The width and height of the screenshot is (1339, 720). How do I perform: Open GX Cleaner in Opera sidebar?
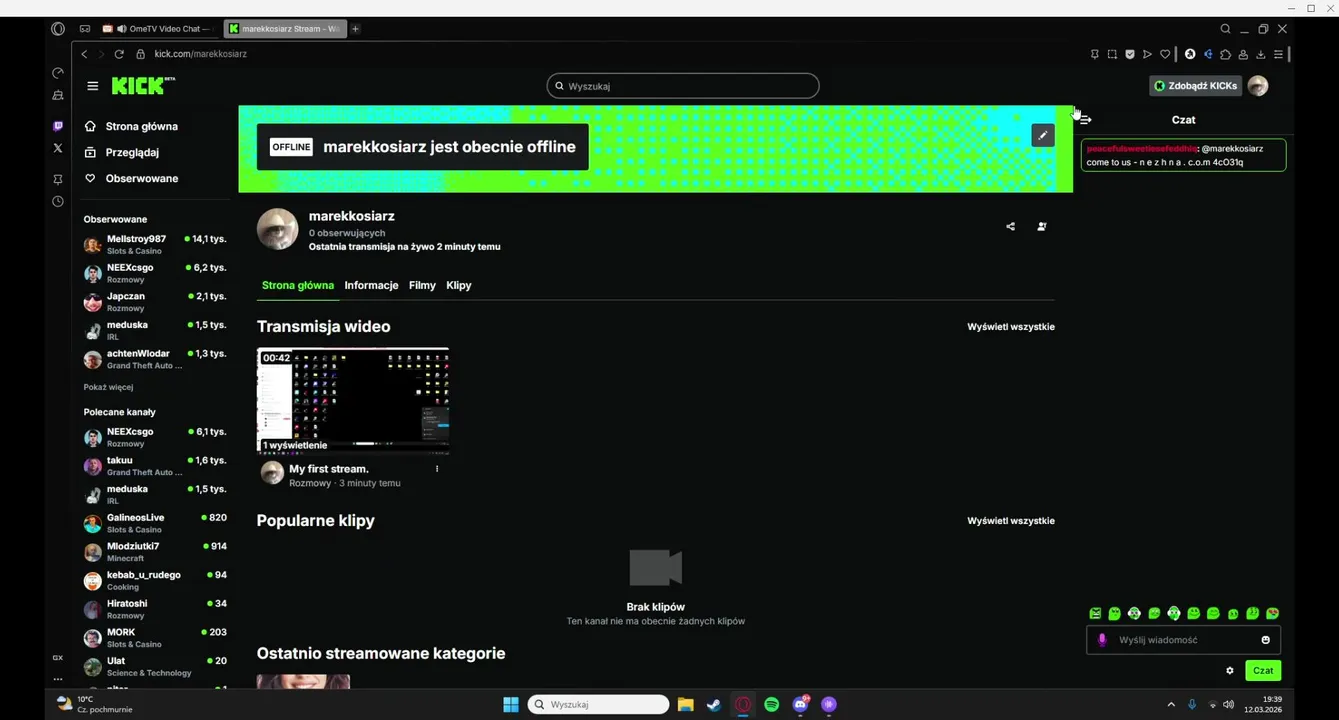58,96
